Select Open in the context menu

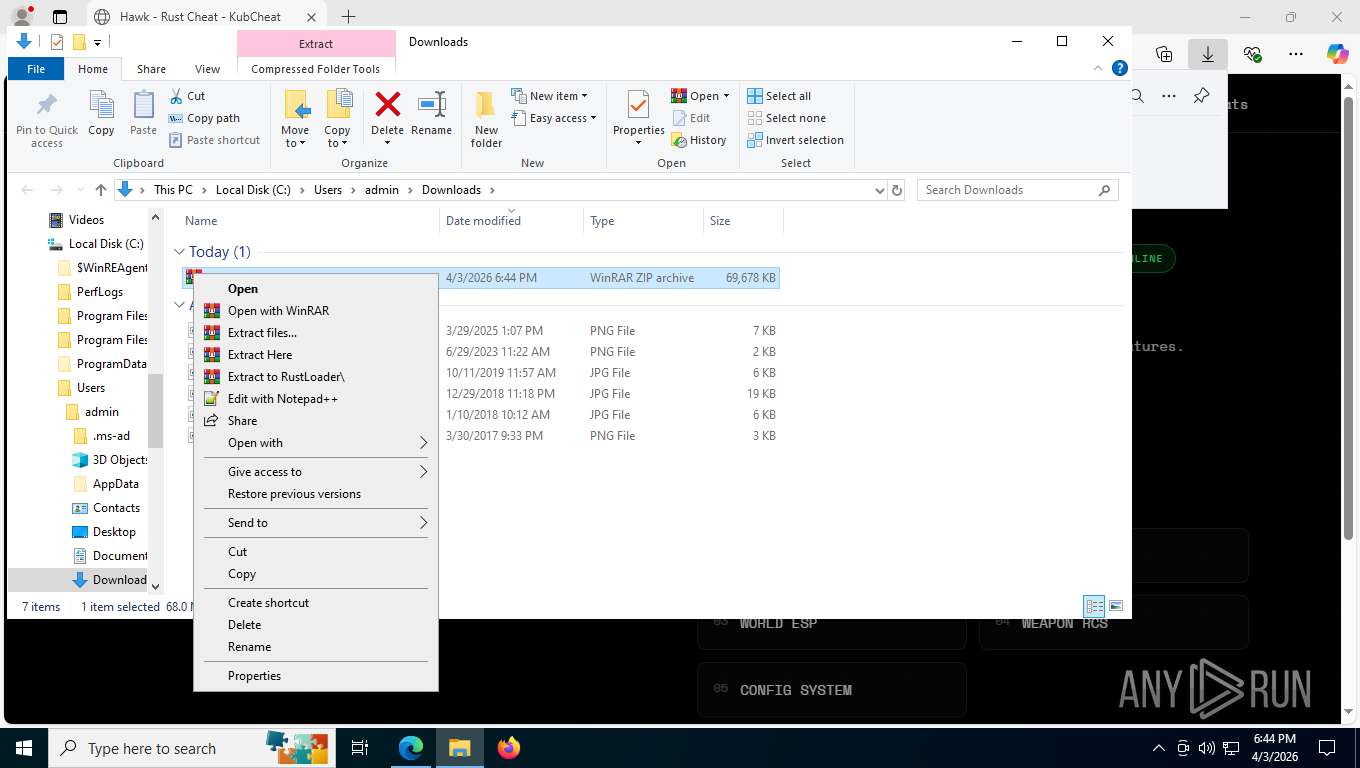point(316,289)
